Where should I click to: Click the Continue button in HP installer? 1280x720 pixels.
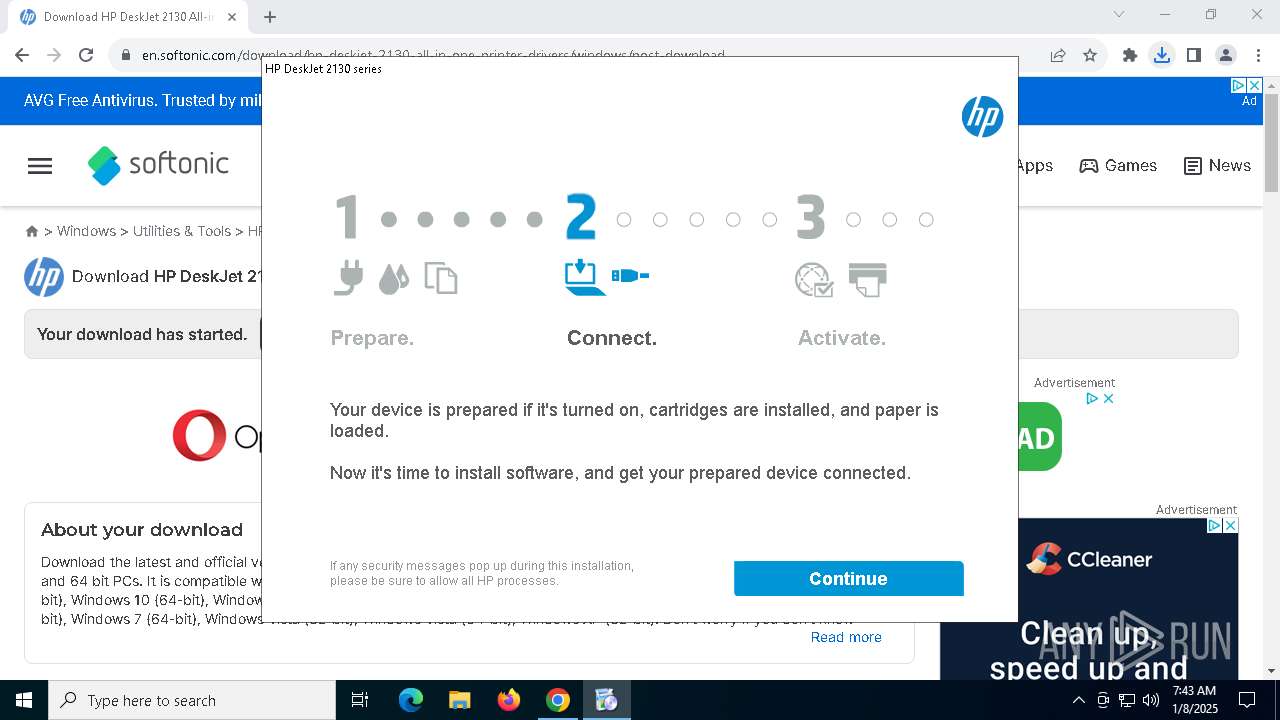point(848,578)
